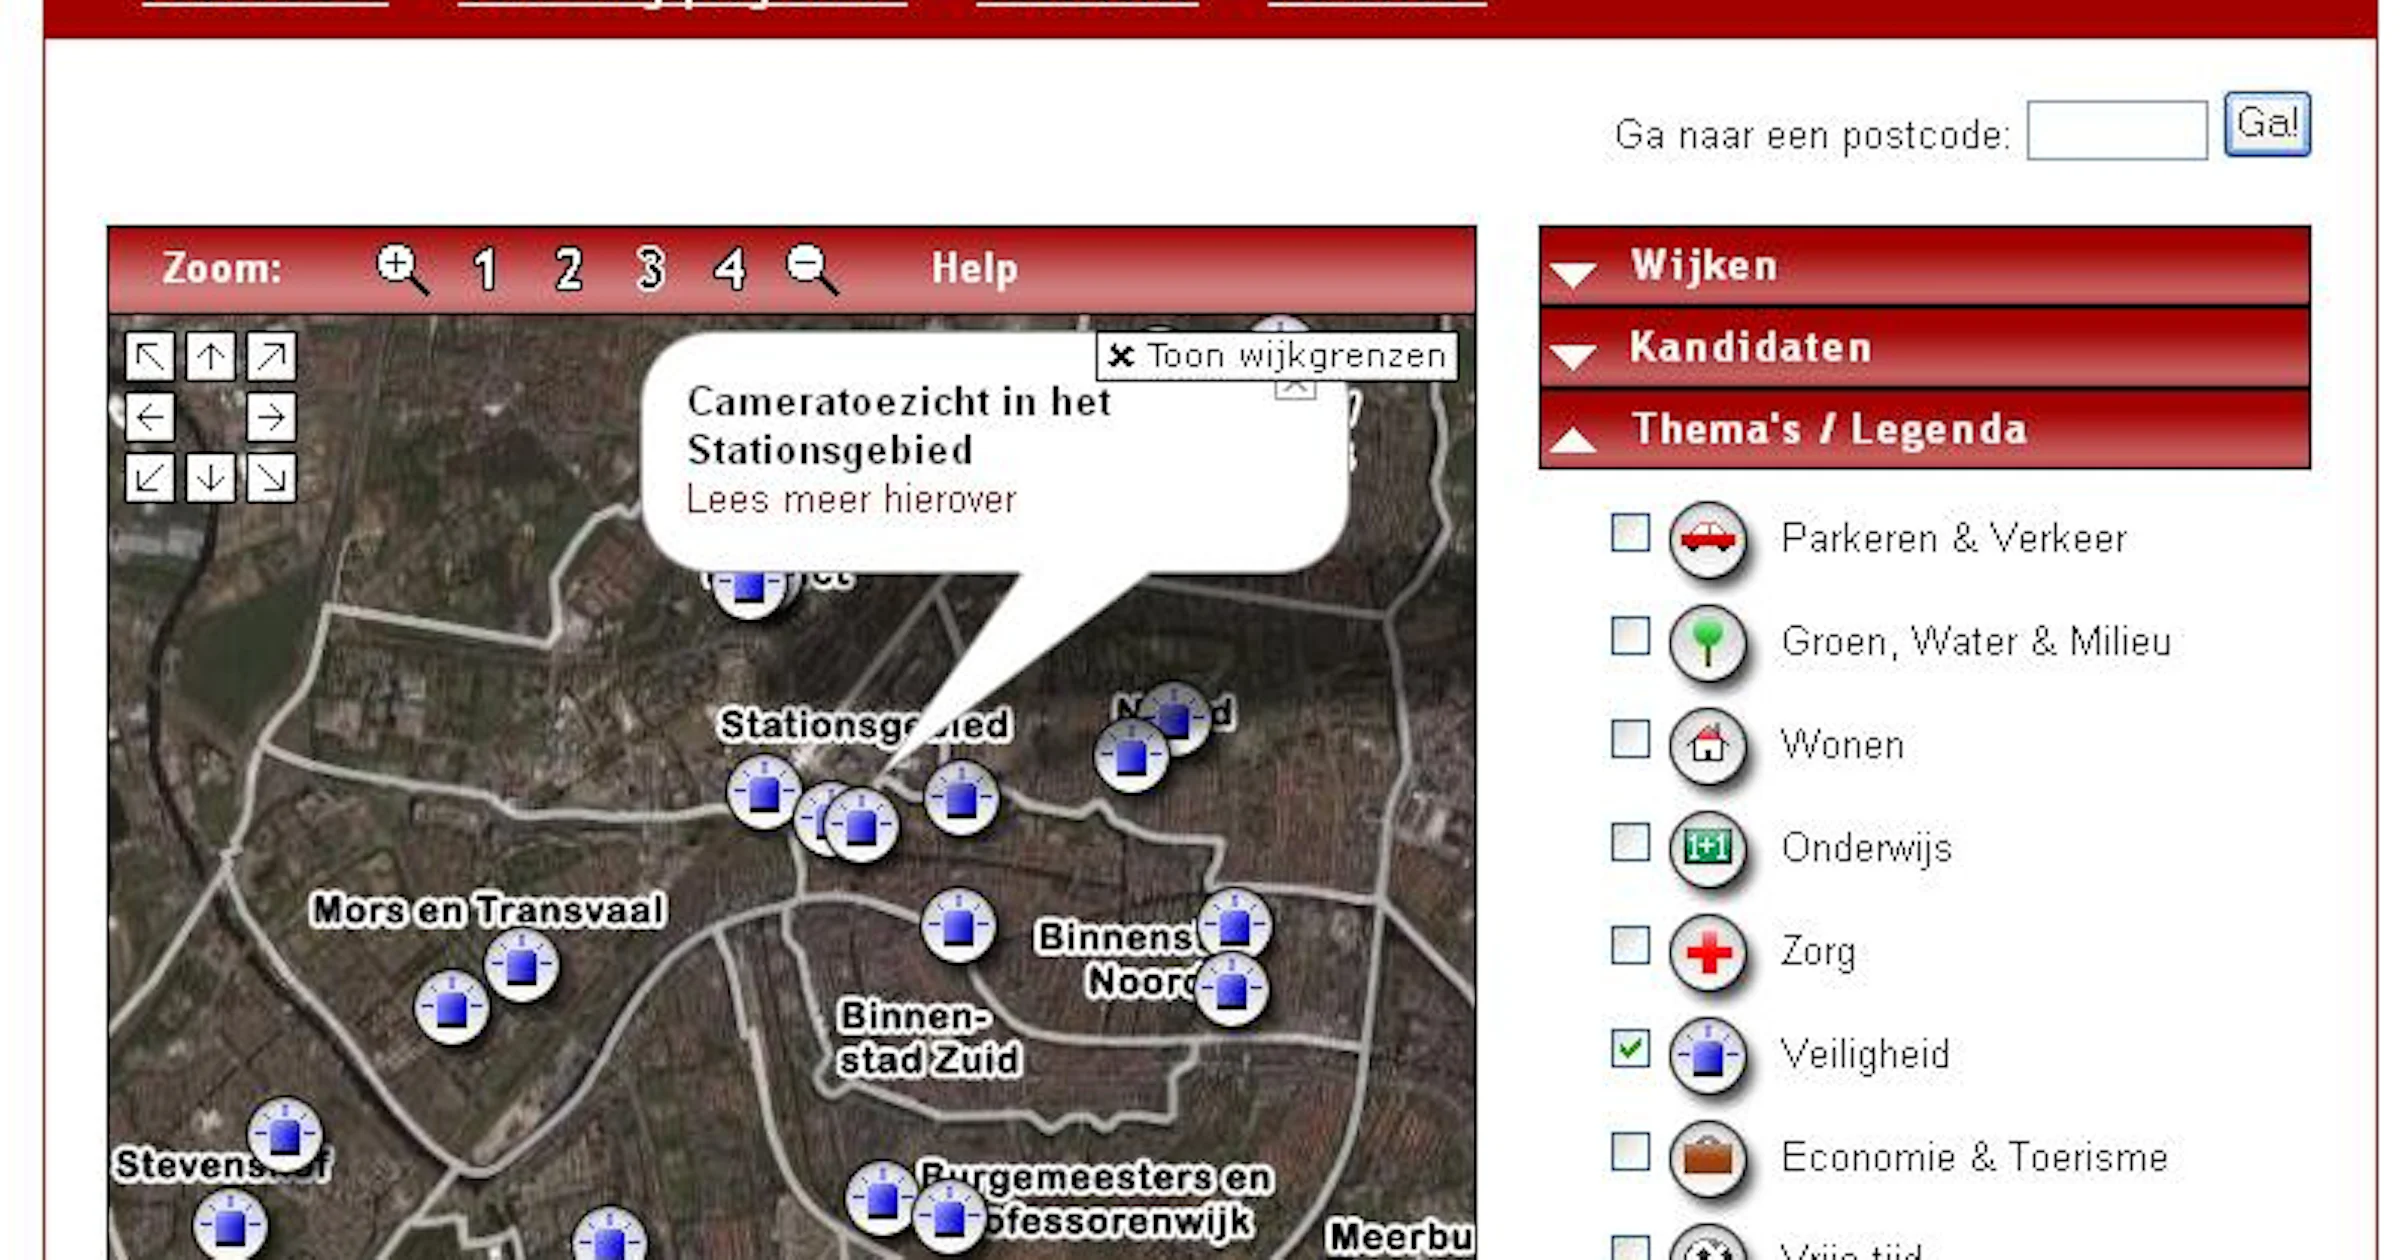The width and height of the screenshot is (2400, 1260).
Task: Click the Onderwijs 1+1 icon
Action: 1708,849
